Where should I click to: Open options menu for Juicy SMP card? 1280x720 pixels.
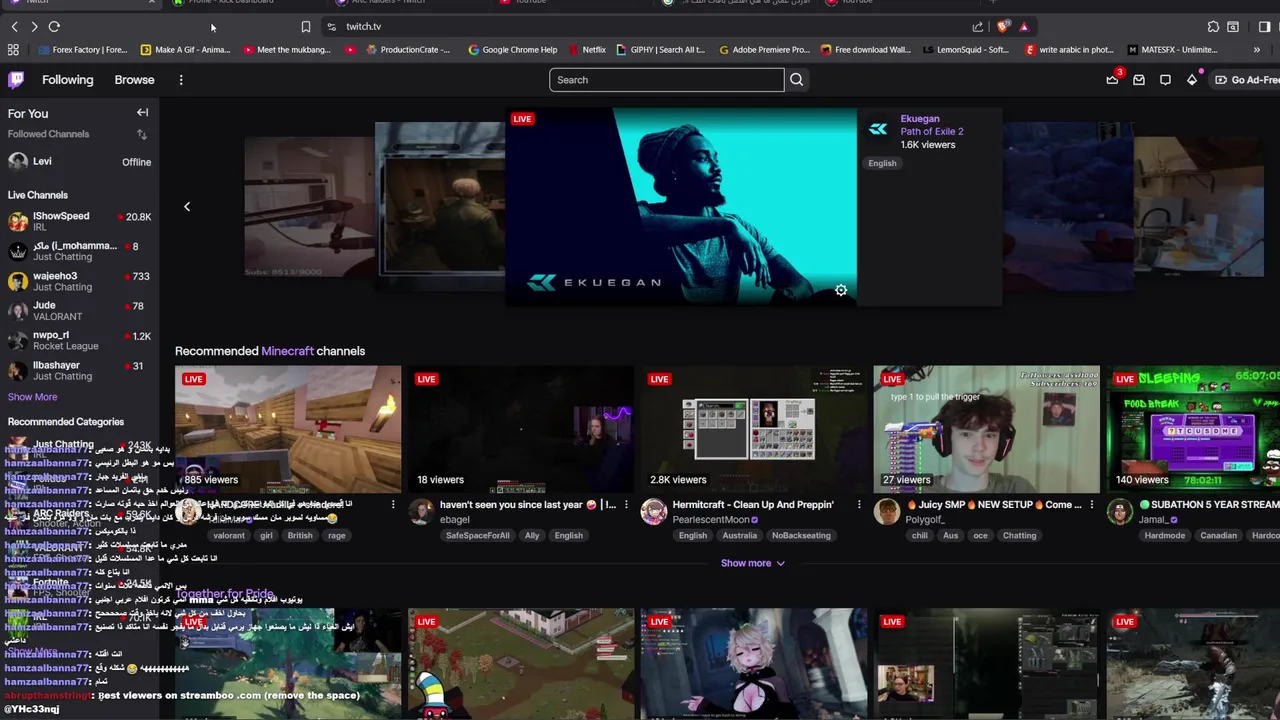coord(1092,505)
